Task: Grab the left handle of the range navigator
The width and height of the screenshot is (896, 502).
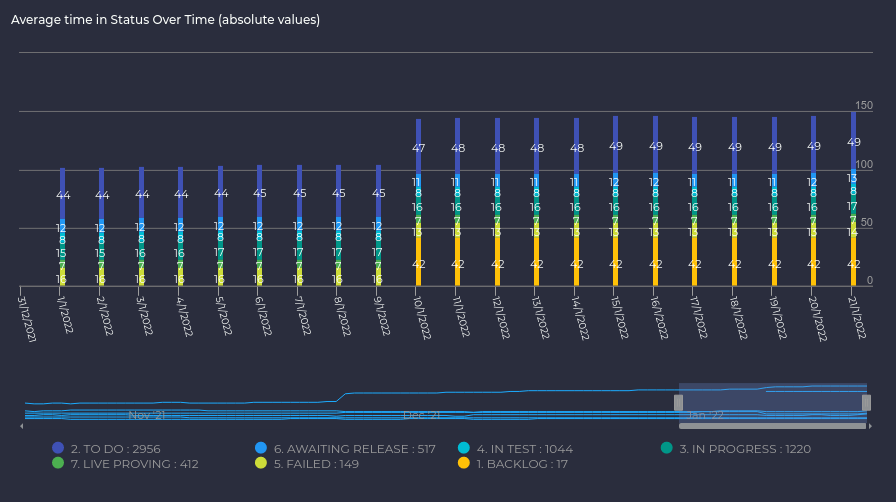Action: [x=678, y=403]
